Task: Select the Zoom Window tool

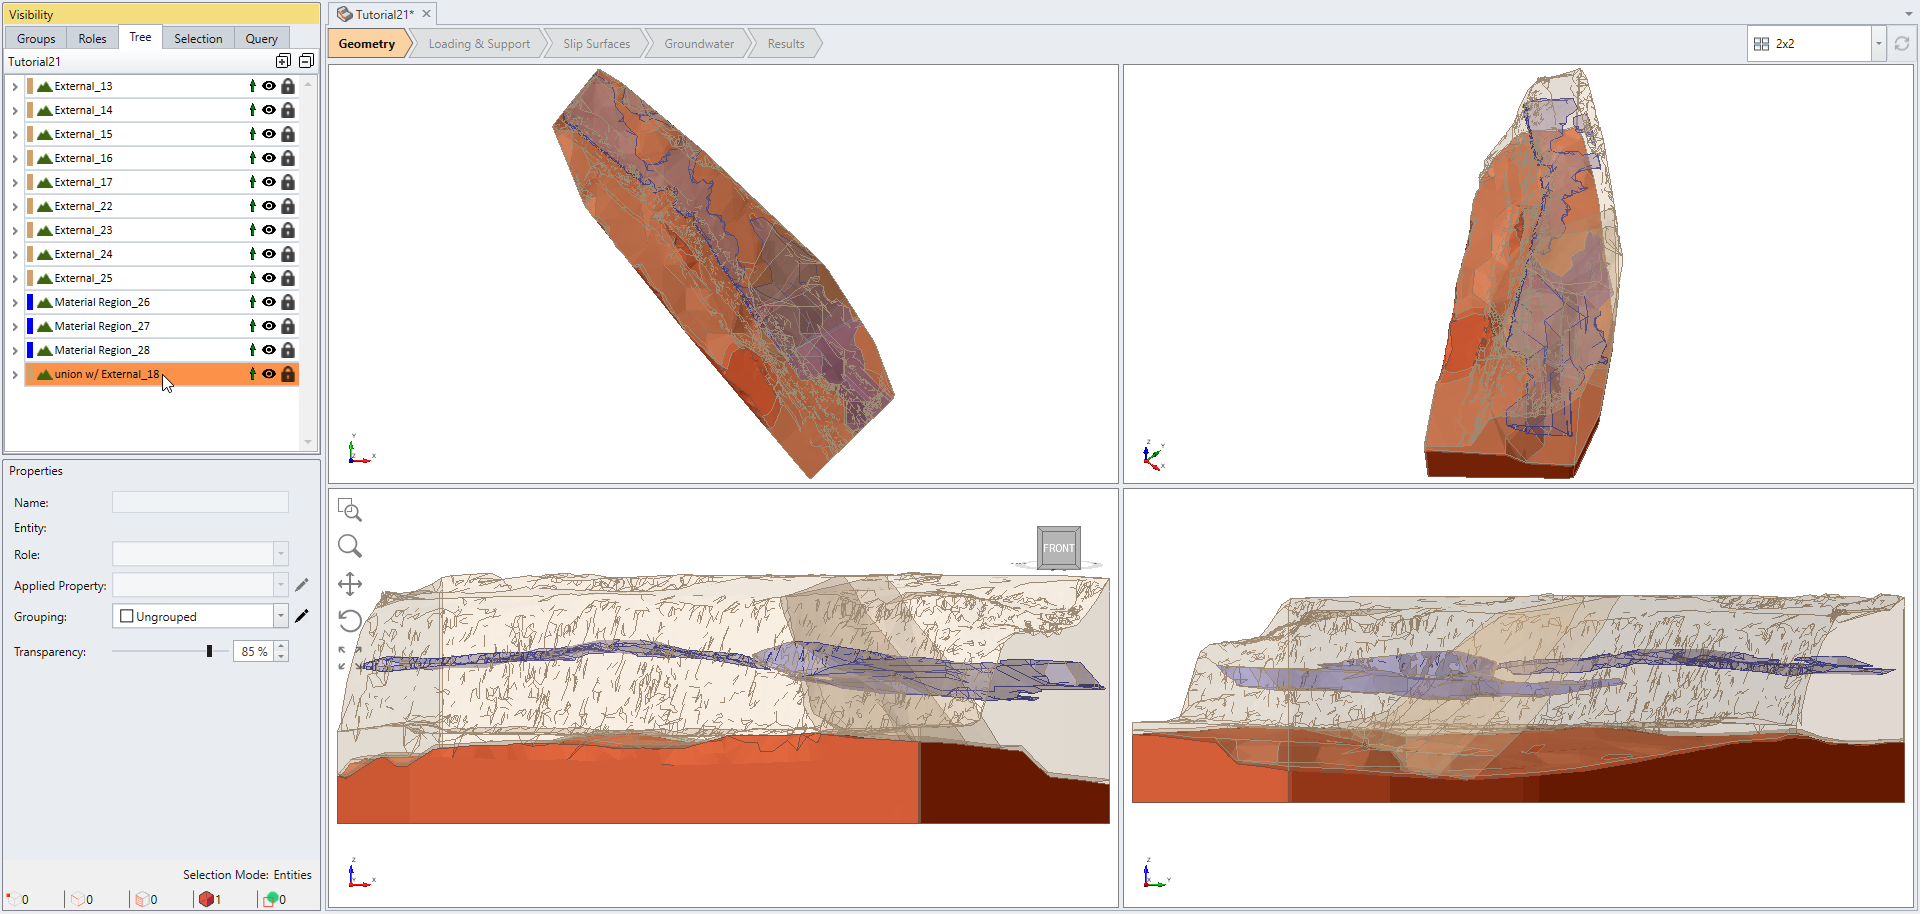Action: pyautogui.click(x=351, y=510)
